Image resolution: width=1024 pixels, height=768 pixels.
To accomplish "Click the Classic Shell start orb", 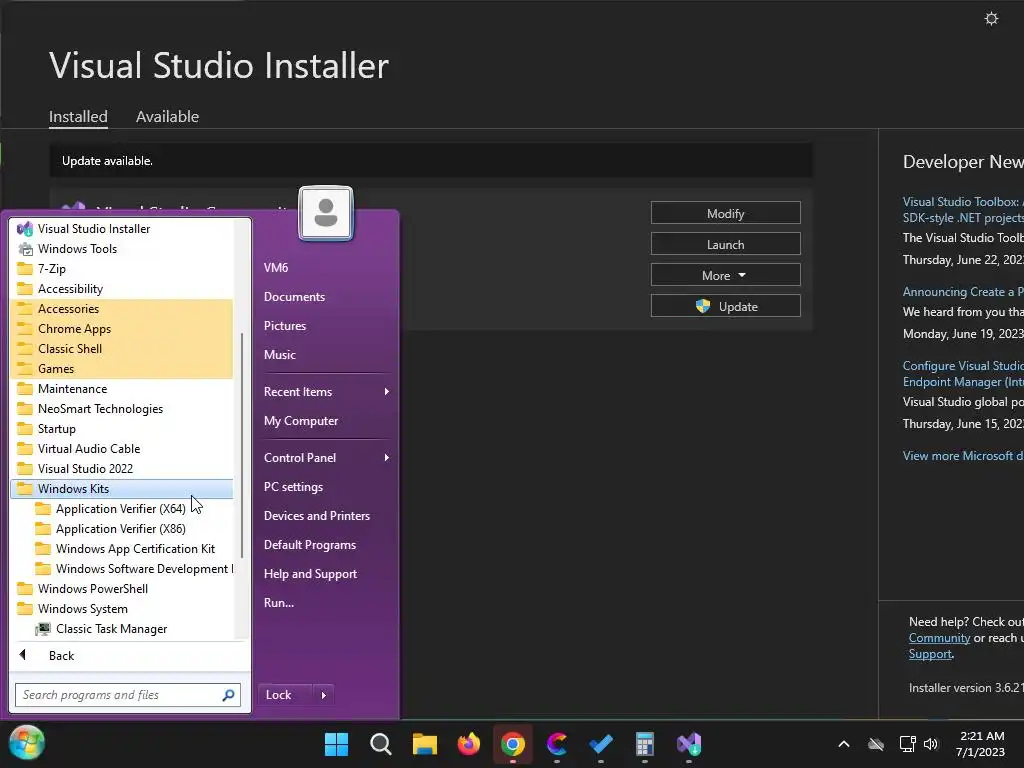I will point(27,743).
